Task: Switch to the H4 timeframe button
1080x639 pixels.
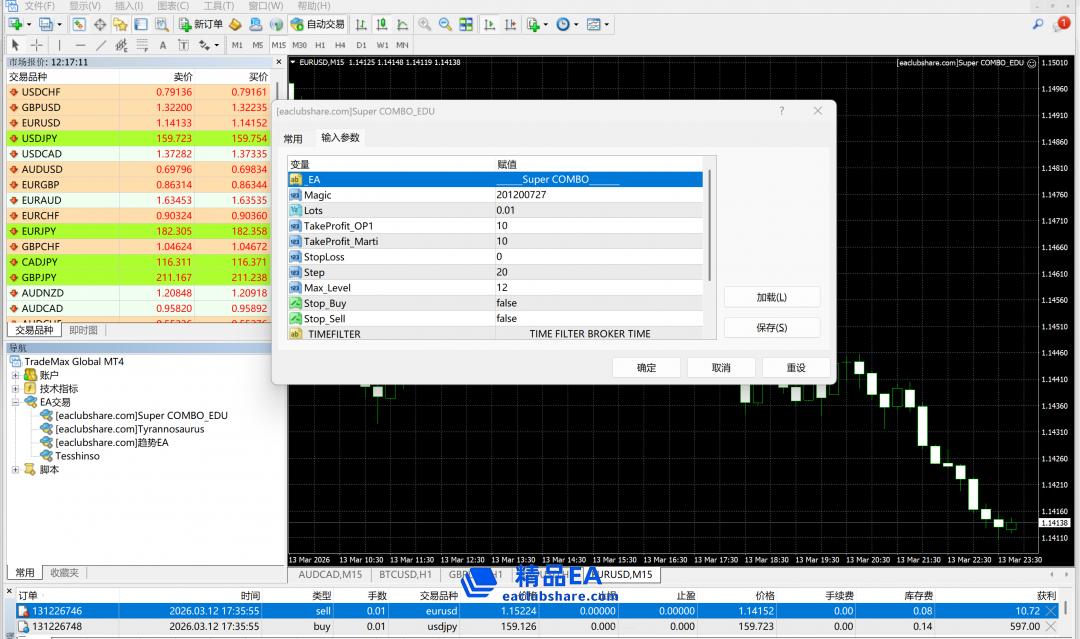Action: pyautogui.click(x=340, y=45)
